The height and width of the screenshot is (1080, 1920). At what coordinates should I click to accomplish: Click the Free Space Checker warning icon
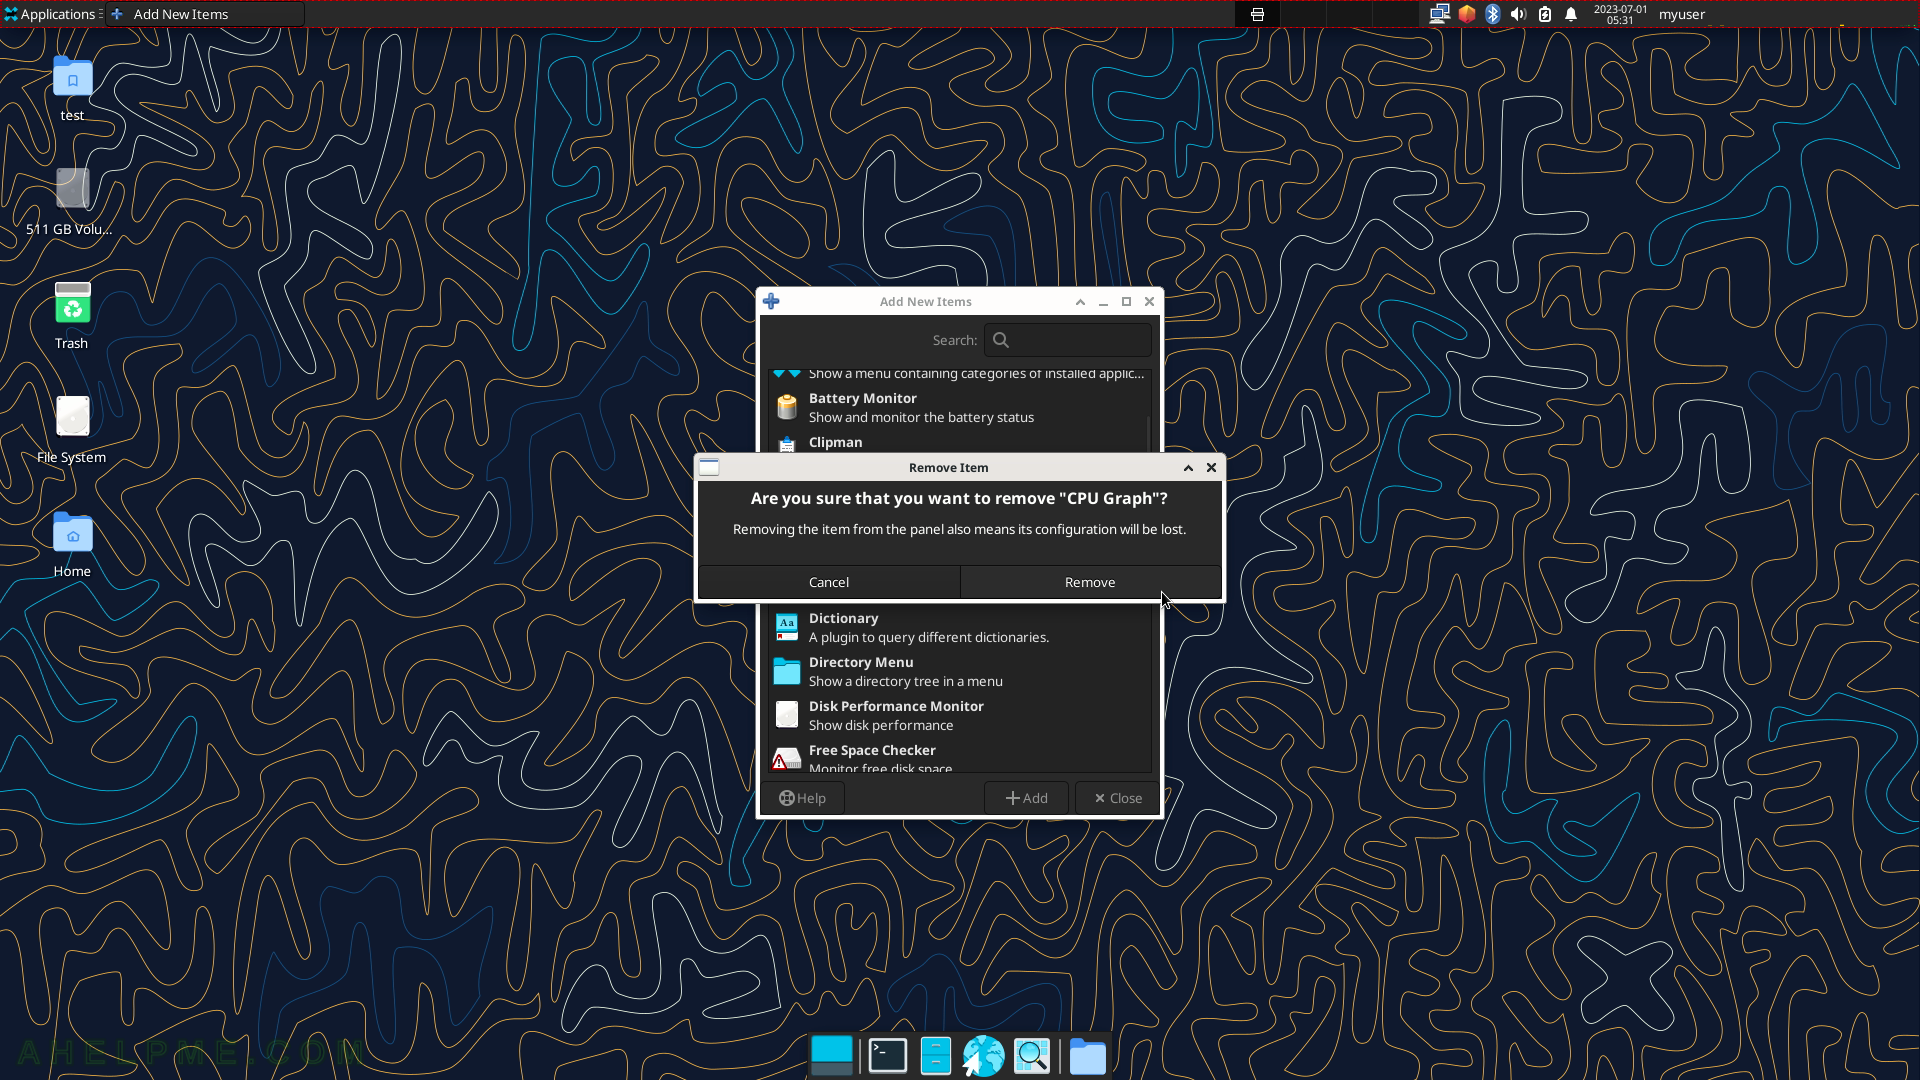click(786, 759)
